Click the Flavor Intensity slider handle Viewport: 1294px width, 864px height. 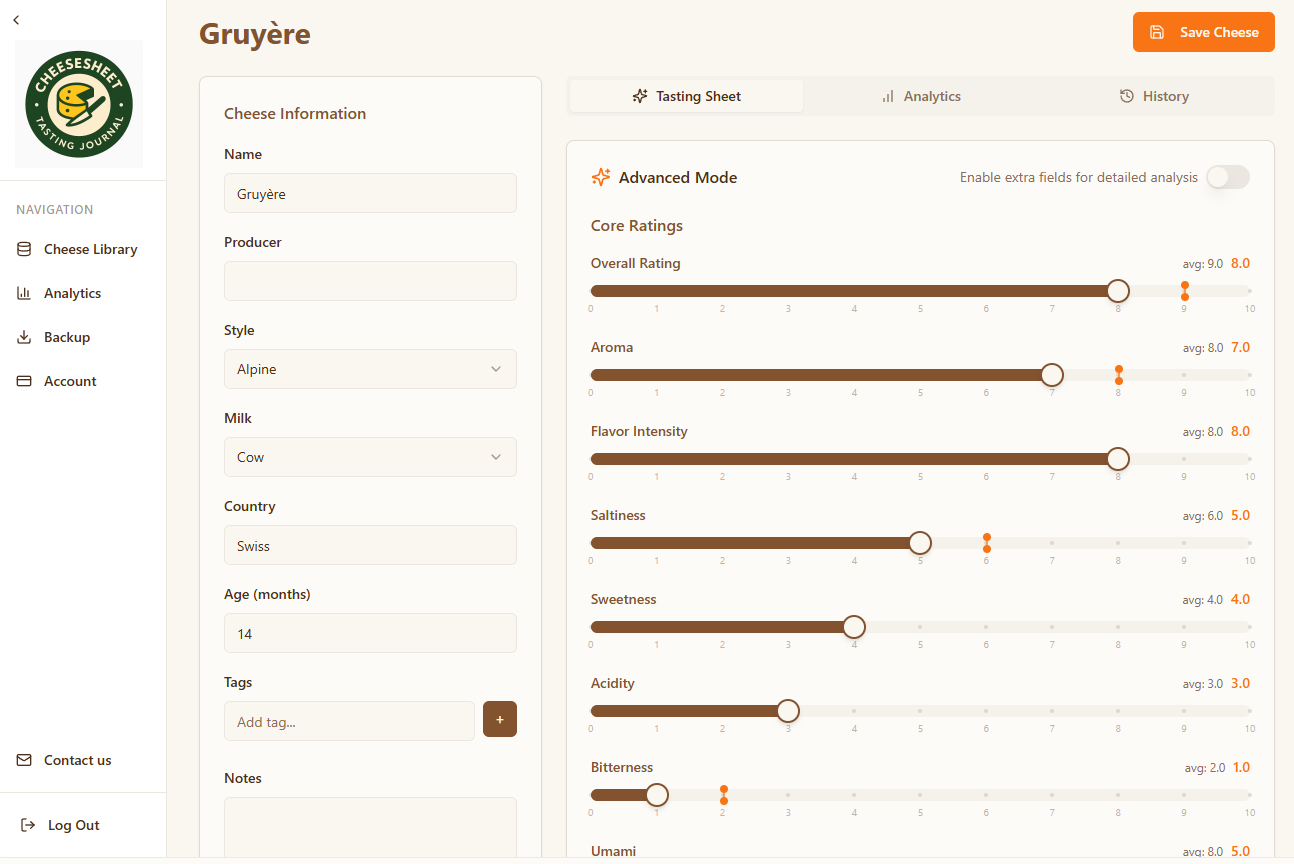click(x=1118, y=459)
